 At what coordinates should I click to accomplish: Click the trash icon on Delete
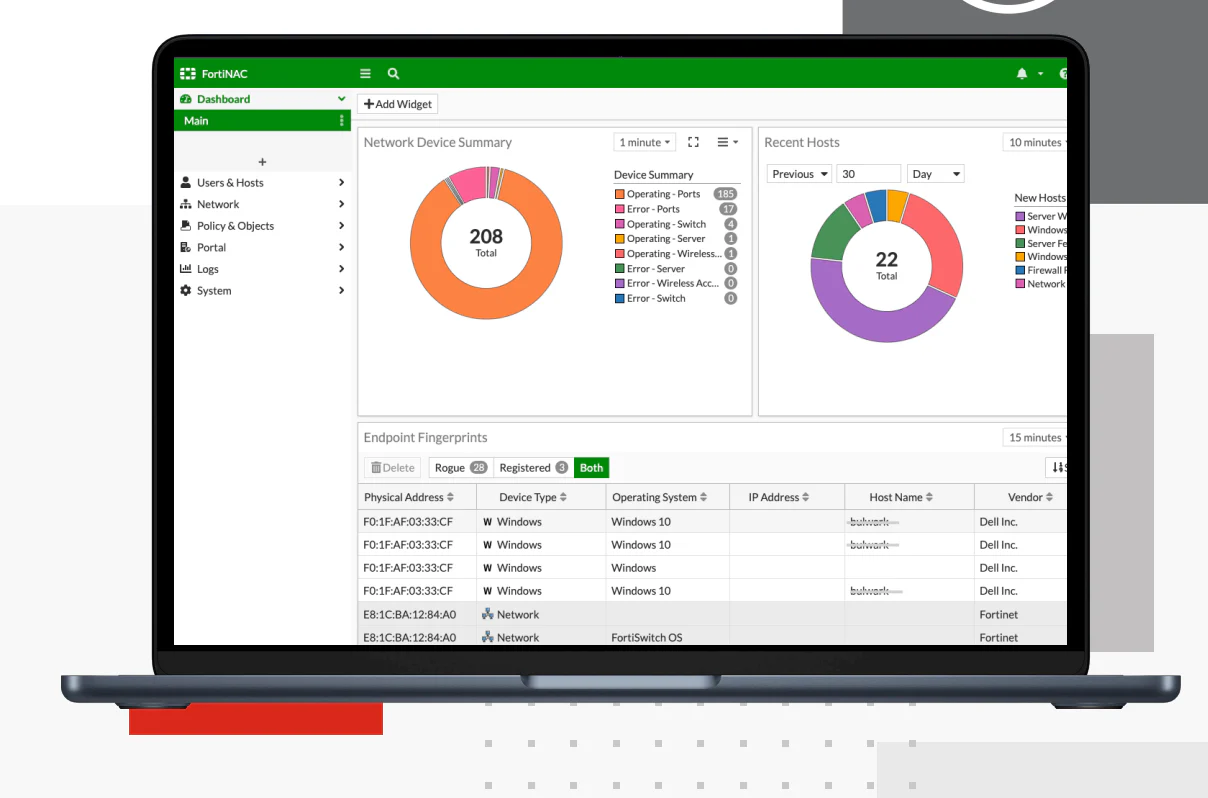tap(376, 468)
